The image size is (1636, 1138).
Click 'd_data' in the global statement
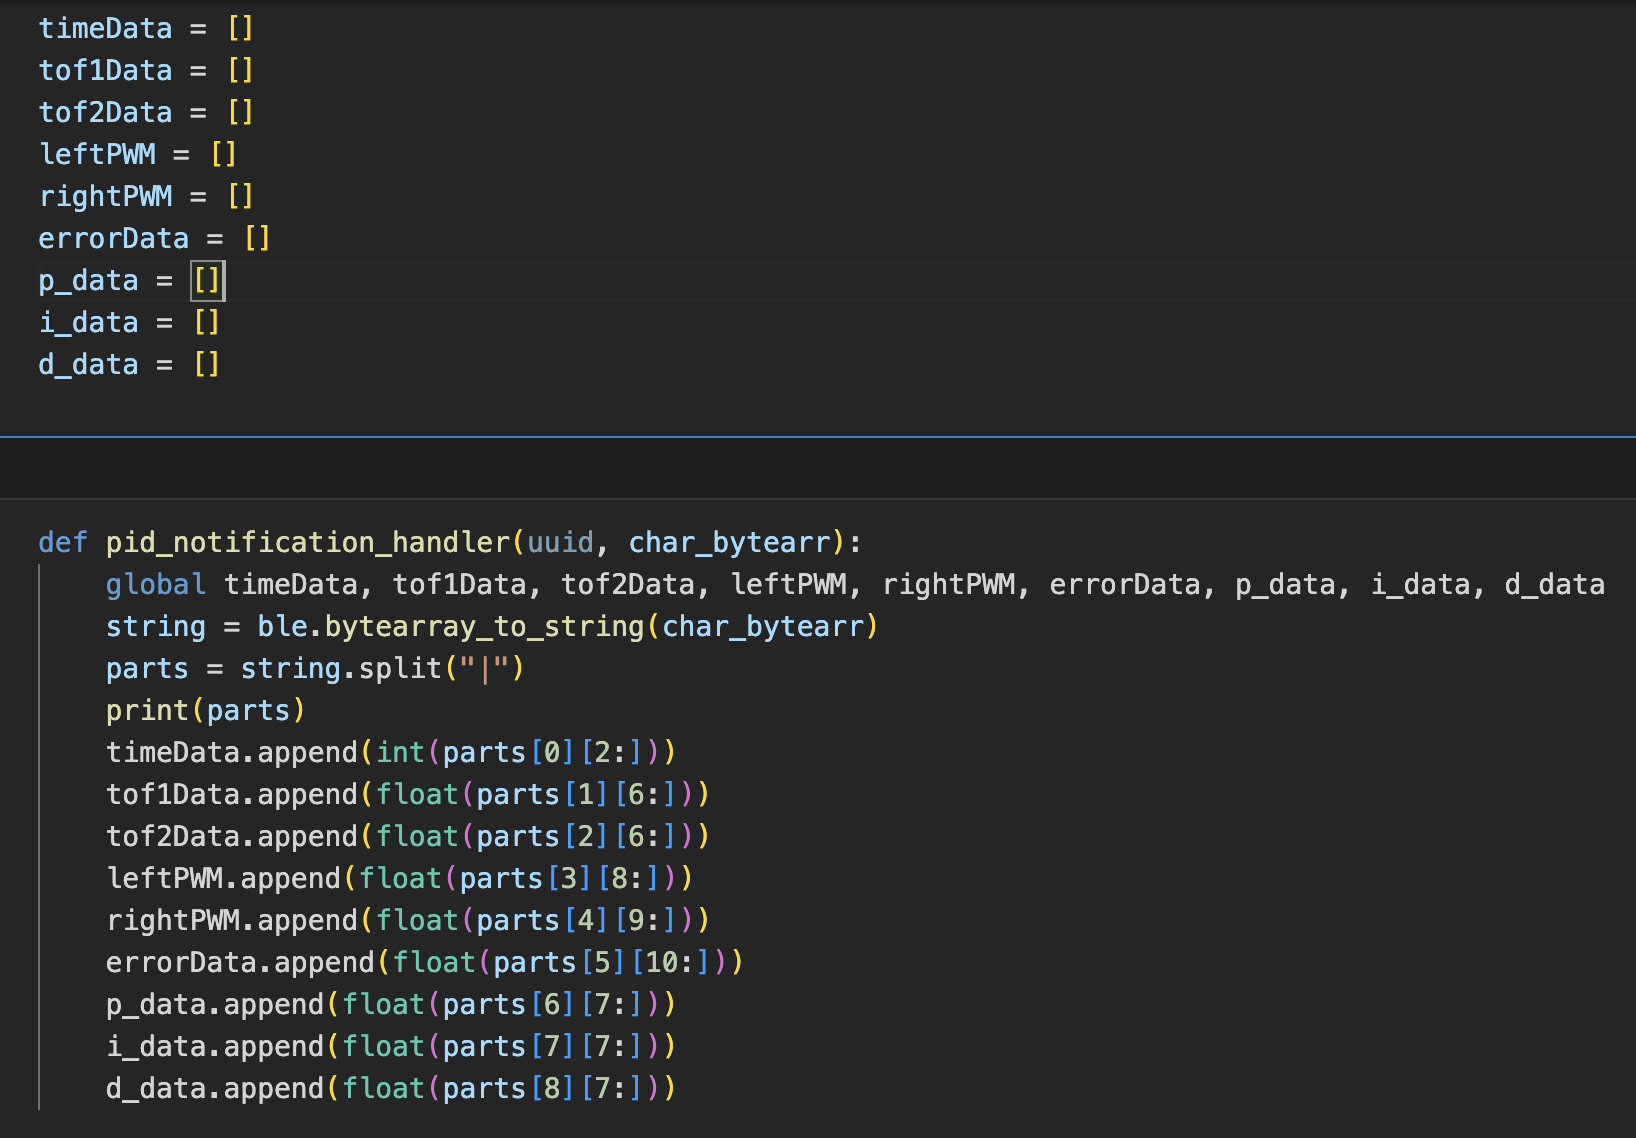[1554, 584]
